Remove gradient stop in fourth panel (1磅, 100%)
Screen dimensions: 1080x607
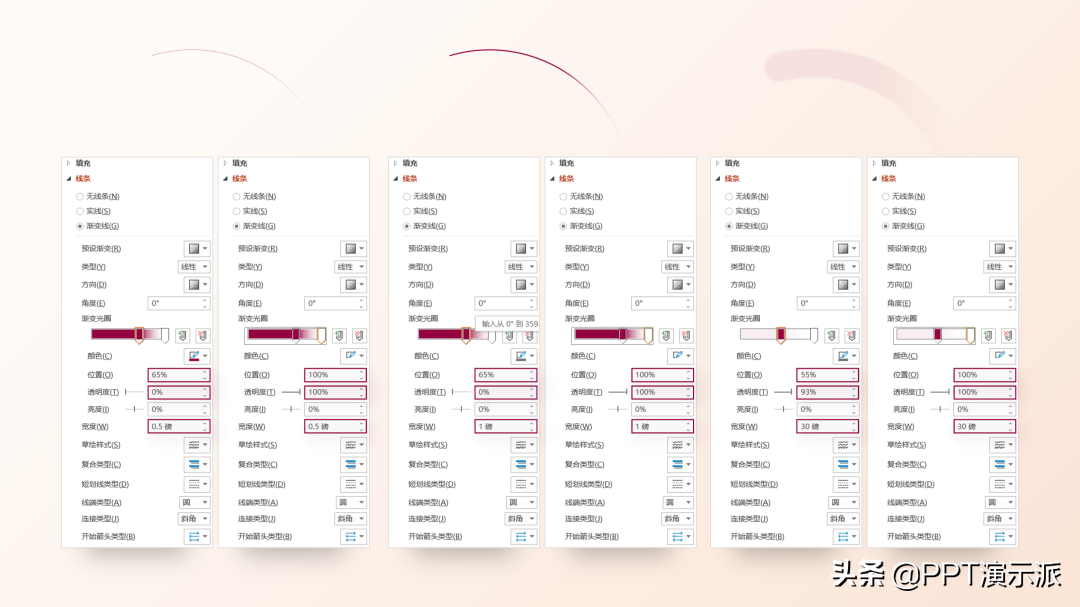point(686,336)
